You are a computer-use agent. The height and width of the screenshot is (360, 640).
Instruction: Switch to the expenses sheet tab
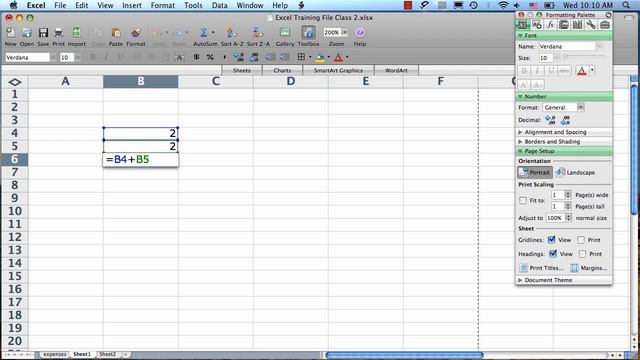55,354
